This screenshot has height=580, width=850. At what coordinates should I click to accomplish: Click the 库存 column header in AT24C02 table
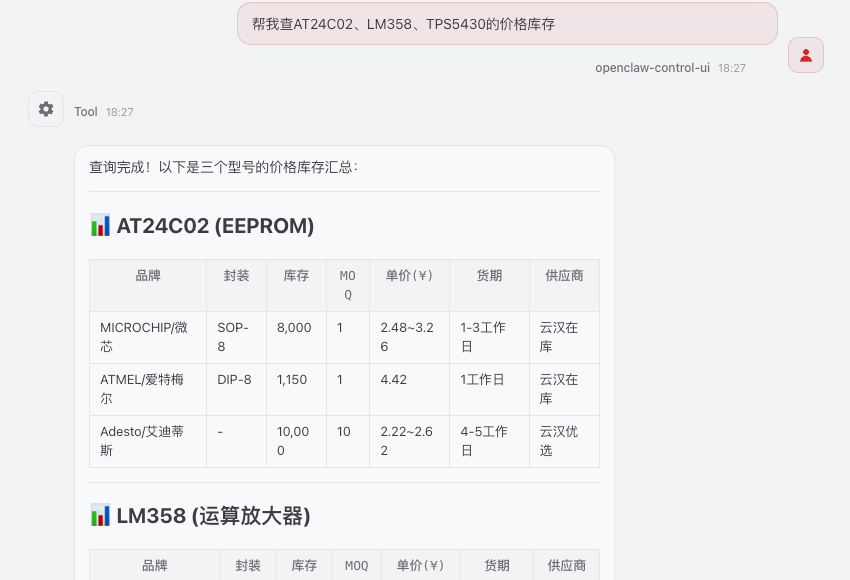(296, 276)
